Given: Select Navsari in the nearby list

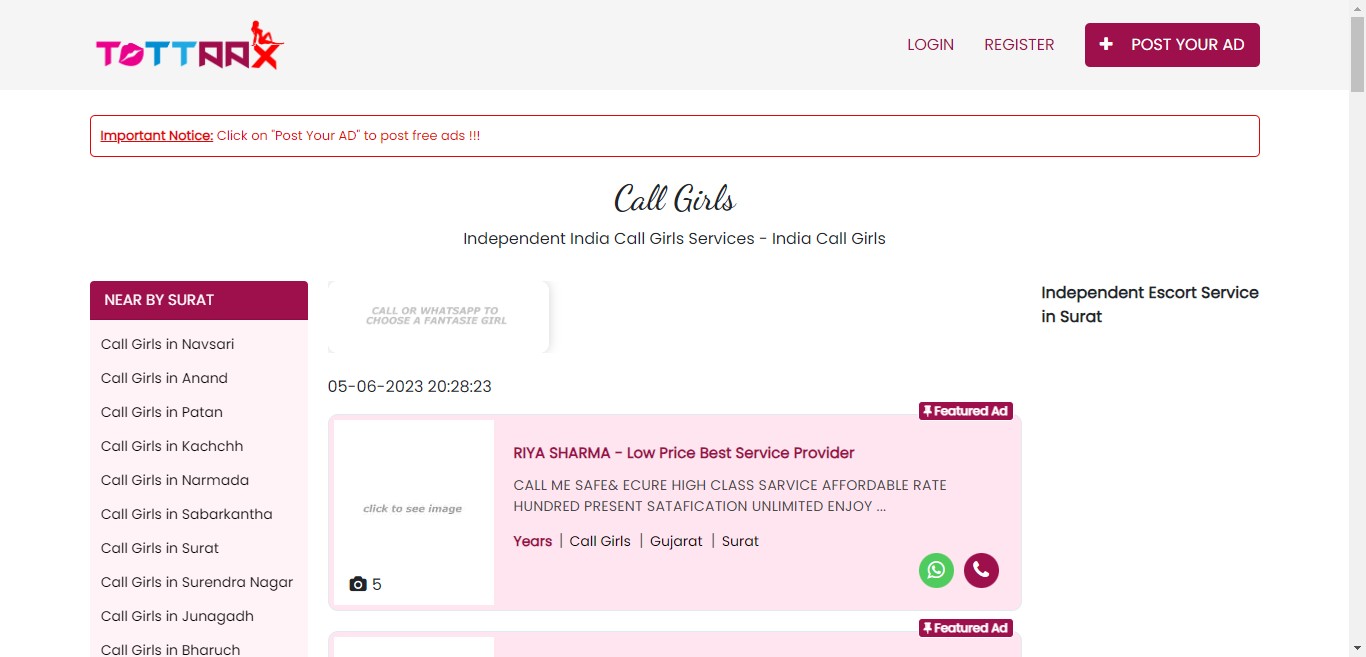Looking at the screenshot, I should [167, 344].
